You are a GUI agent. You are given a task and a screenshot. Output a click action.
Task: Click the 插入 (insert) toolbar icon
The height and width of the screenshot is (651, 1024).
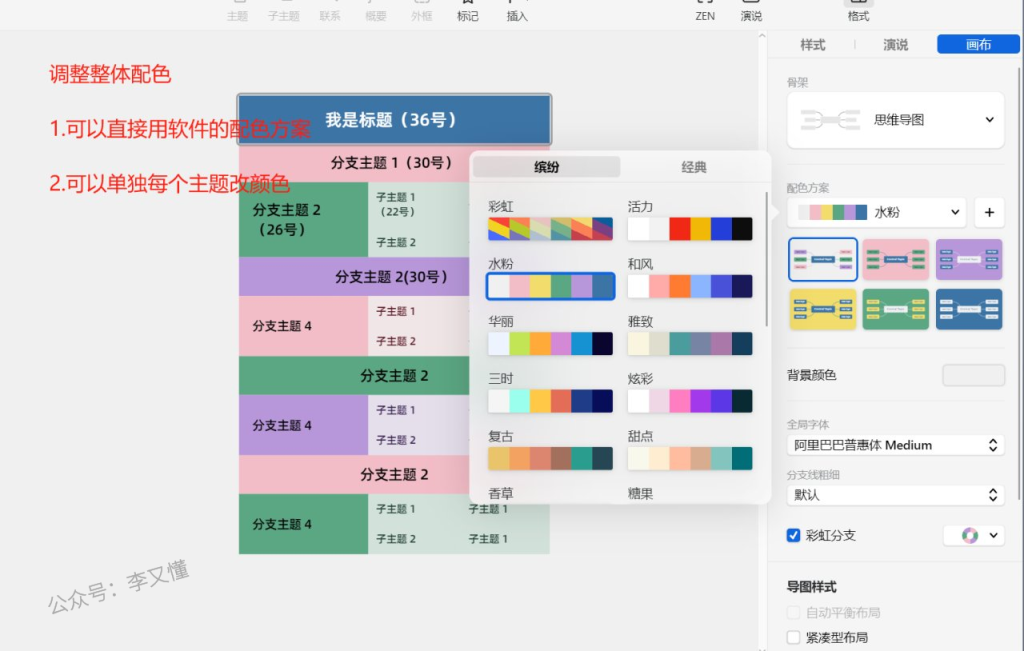517,6
